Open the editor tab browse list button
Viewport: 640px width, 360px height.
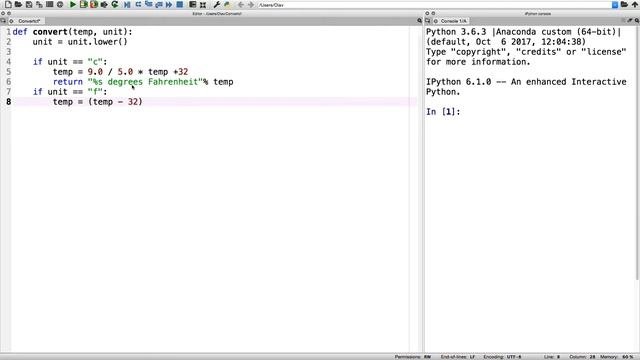pyautogui.click(x=3, y=21)
